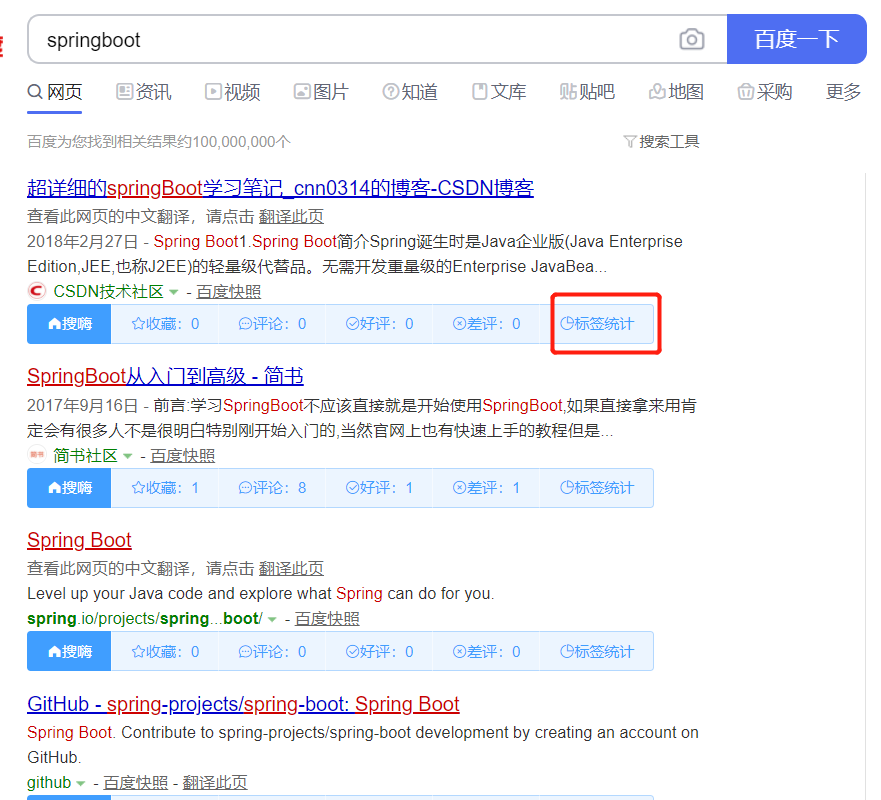Click the result count text 约100,000,000个
Image resolution: width=881 pixels, height=800 pixels.
pos(234,142)
